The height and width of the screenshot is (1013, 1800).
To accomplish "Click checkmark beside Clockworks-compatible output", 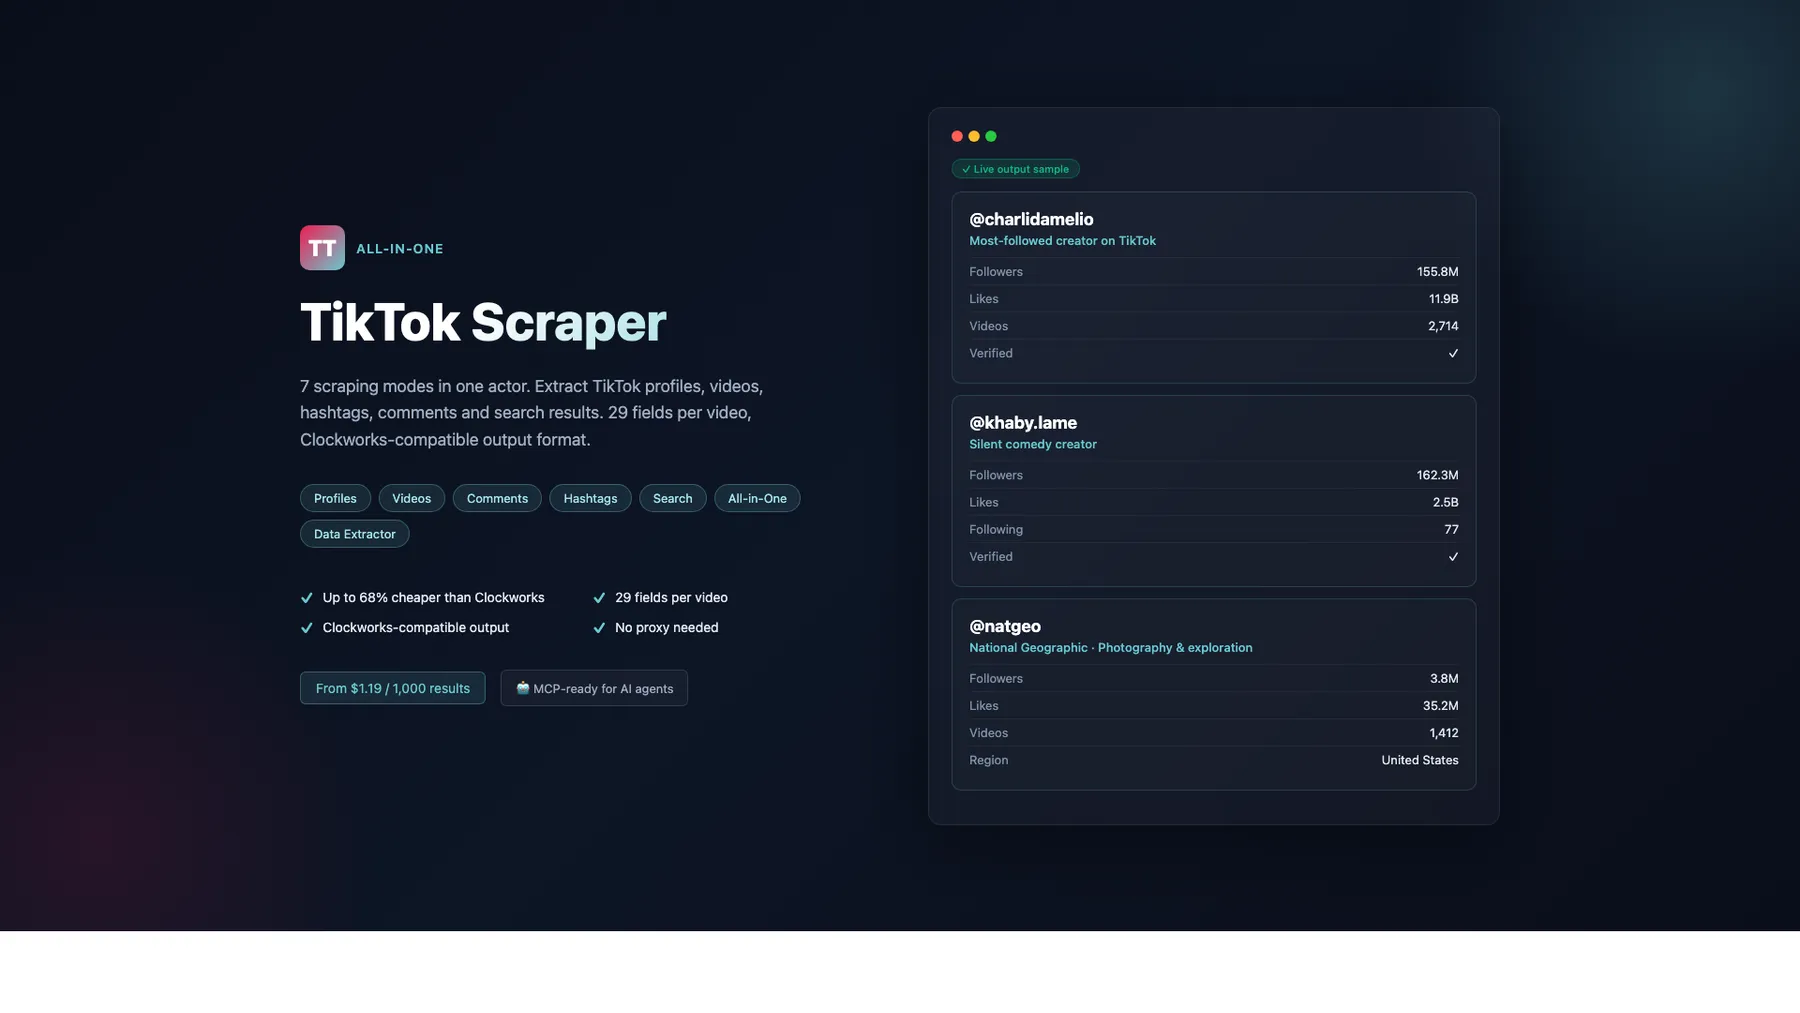I will pos(307,628).
